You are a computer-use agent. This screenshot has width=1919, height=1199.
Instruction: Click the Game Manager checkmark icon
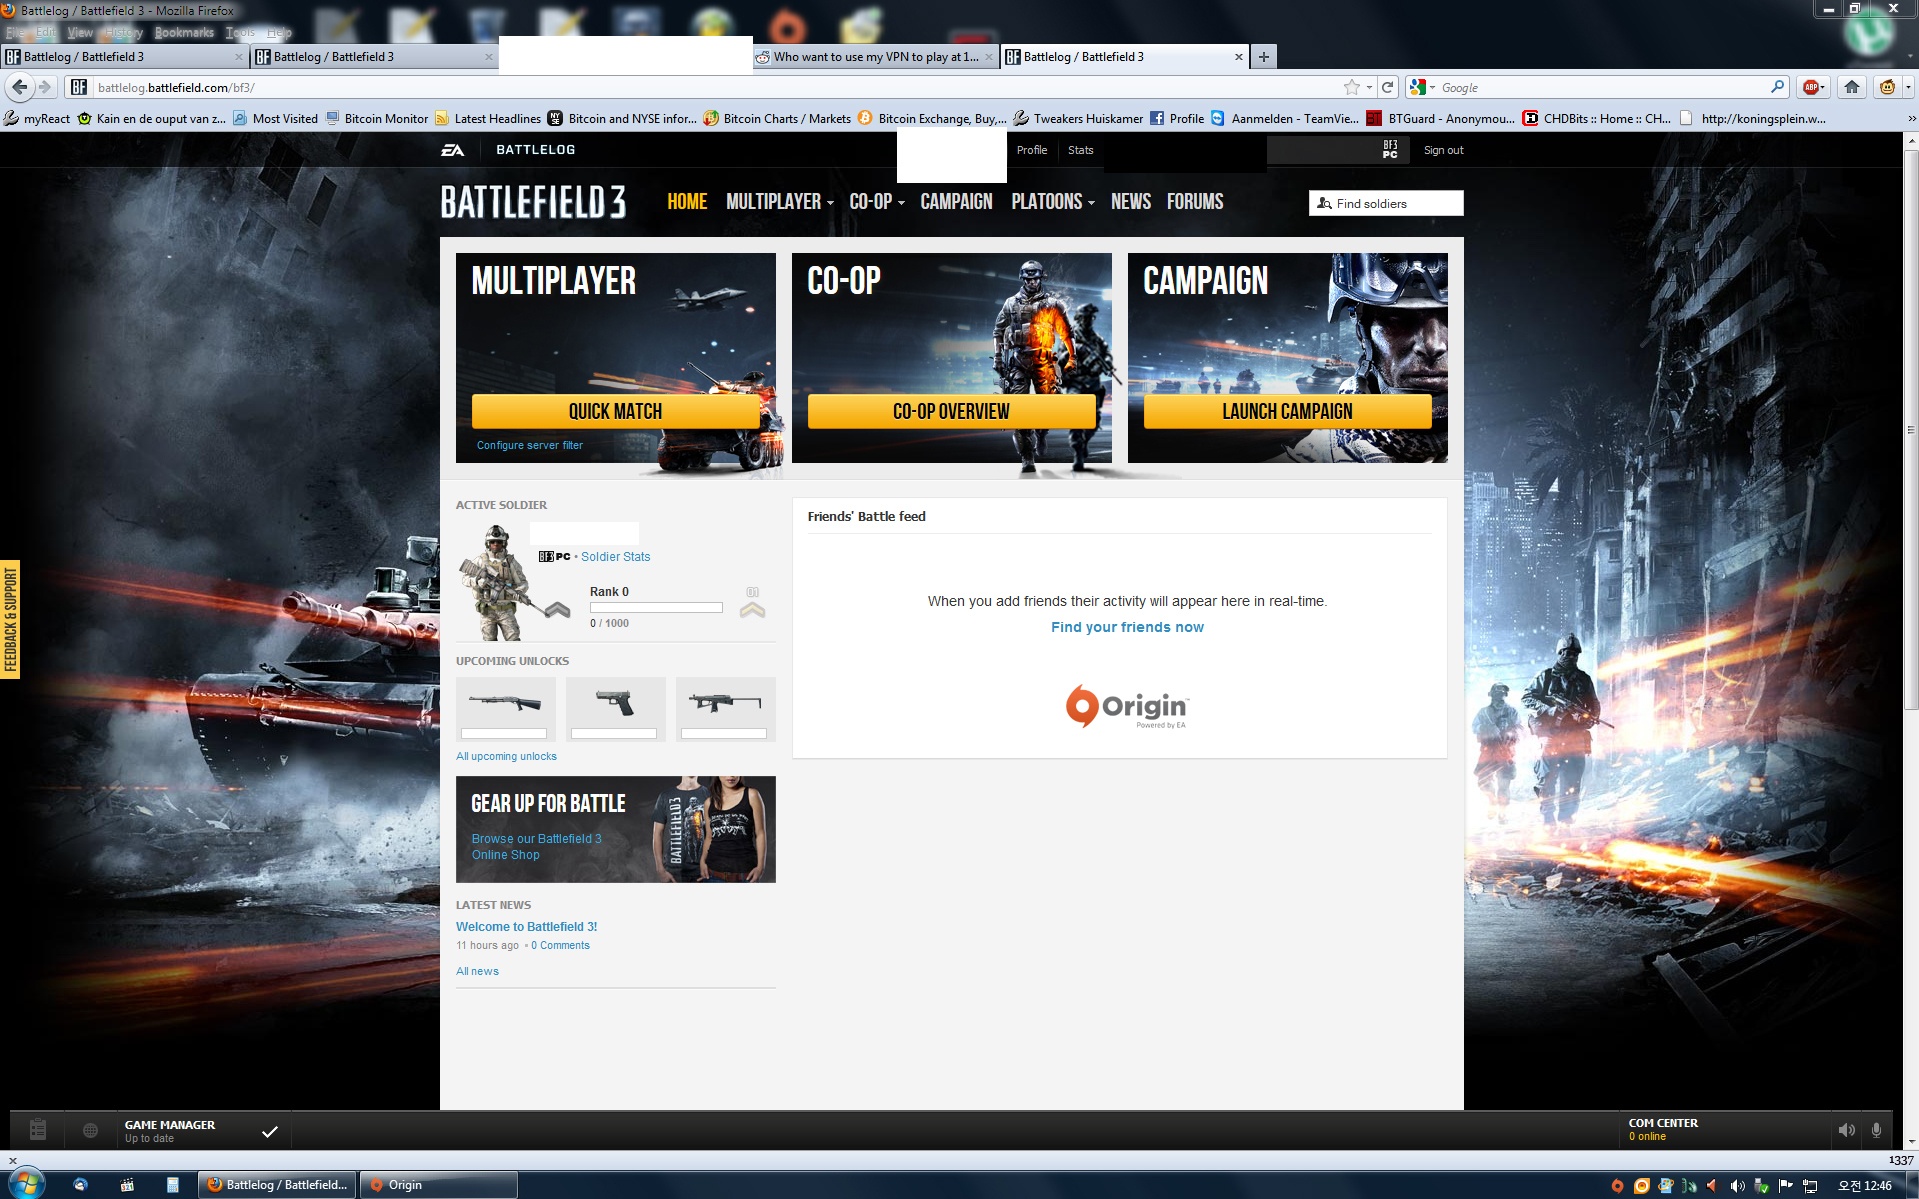tap(270, 1131)
